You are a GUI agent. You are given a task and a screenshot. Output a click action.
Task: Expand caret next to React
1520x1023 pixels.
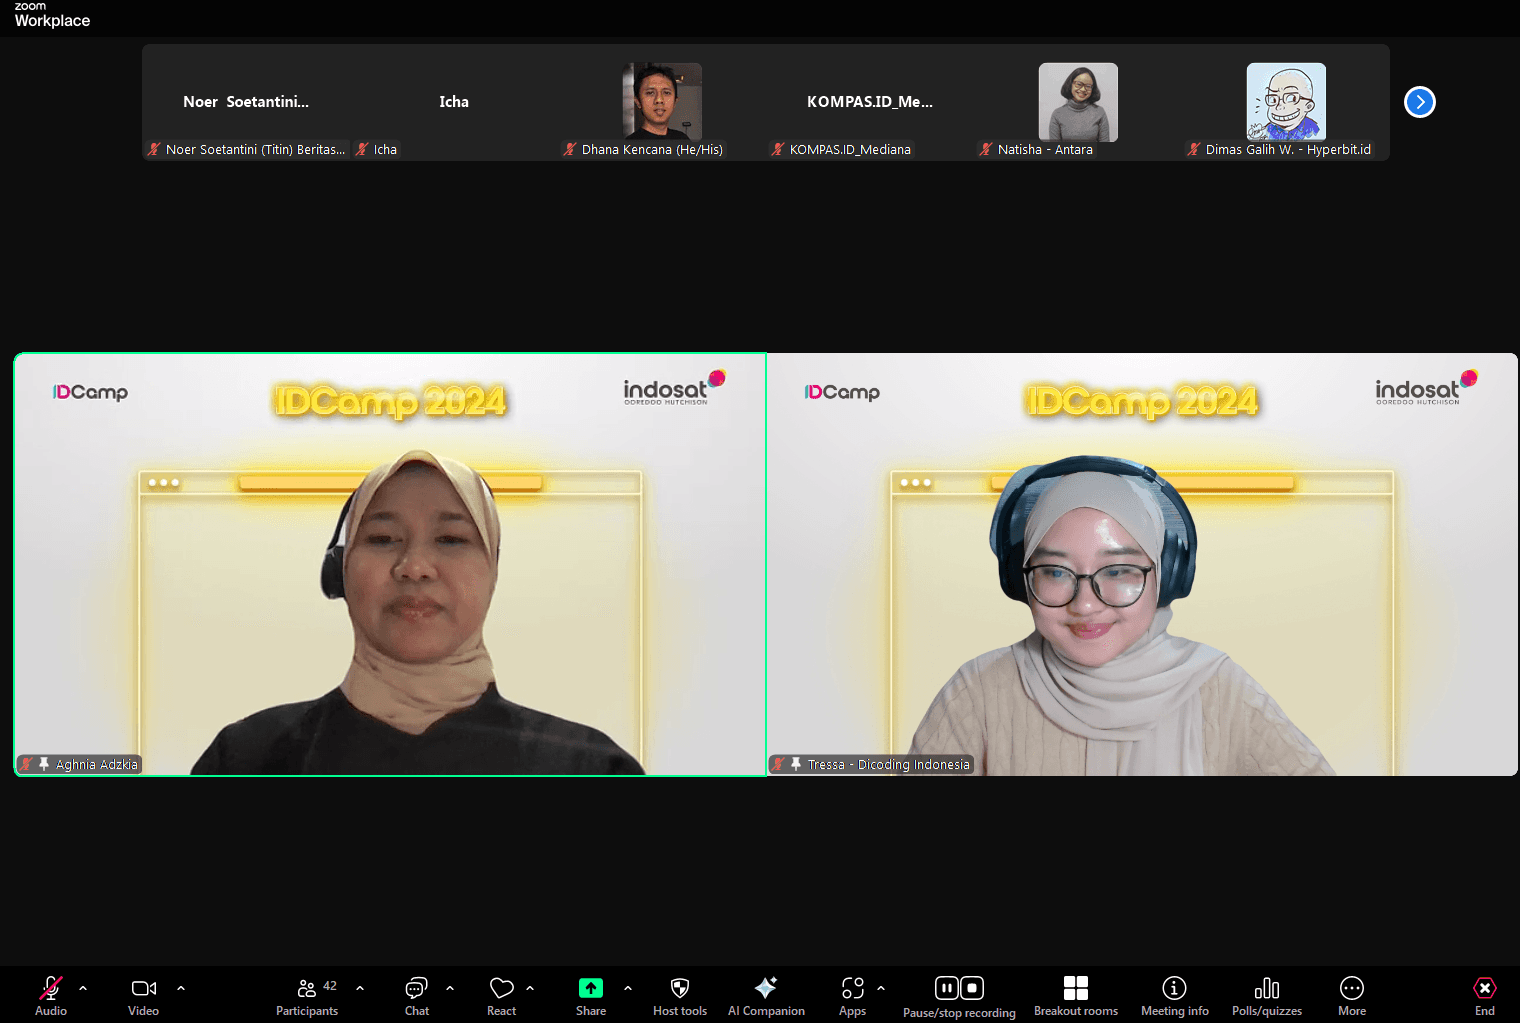pyautogui.click(x=530, y=988)
